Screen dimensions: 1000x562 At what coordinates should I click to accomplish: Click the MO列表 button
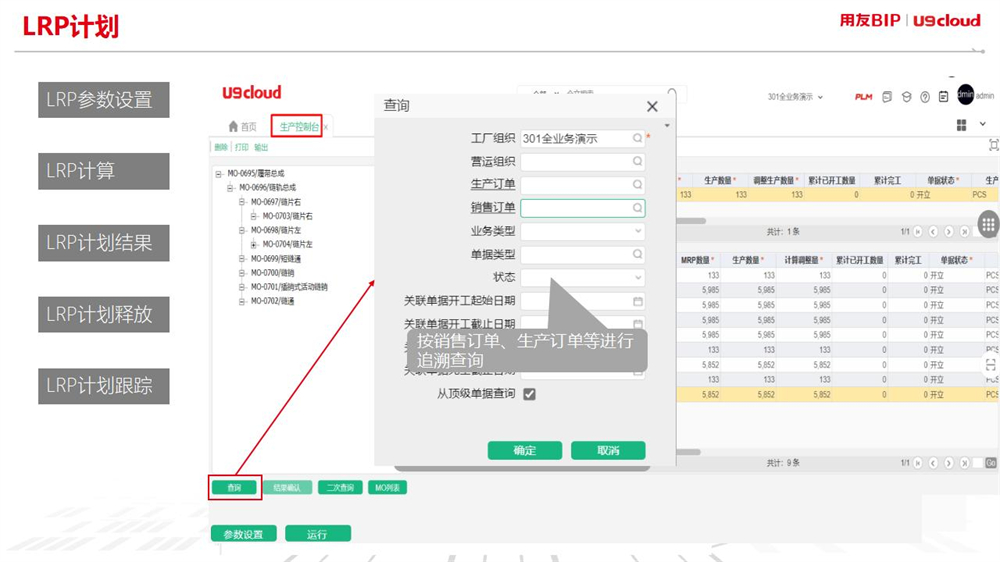[x=387, y=487]
